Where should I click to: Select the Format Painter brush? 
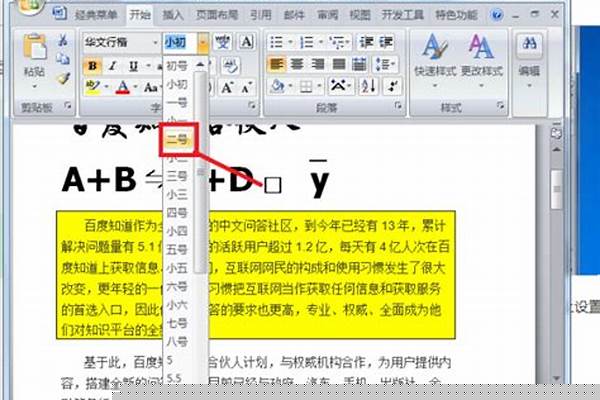point(63,78)
